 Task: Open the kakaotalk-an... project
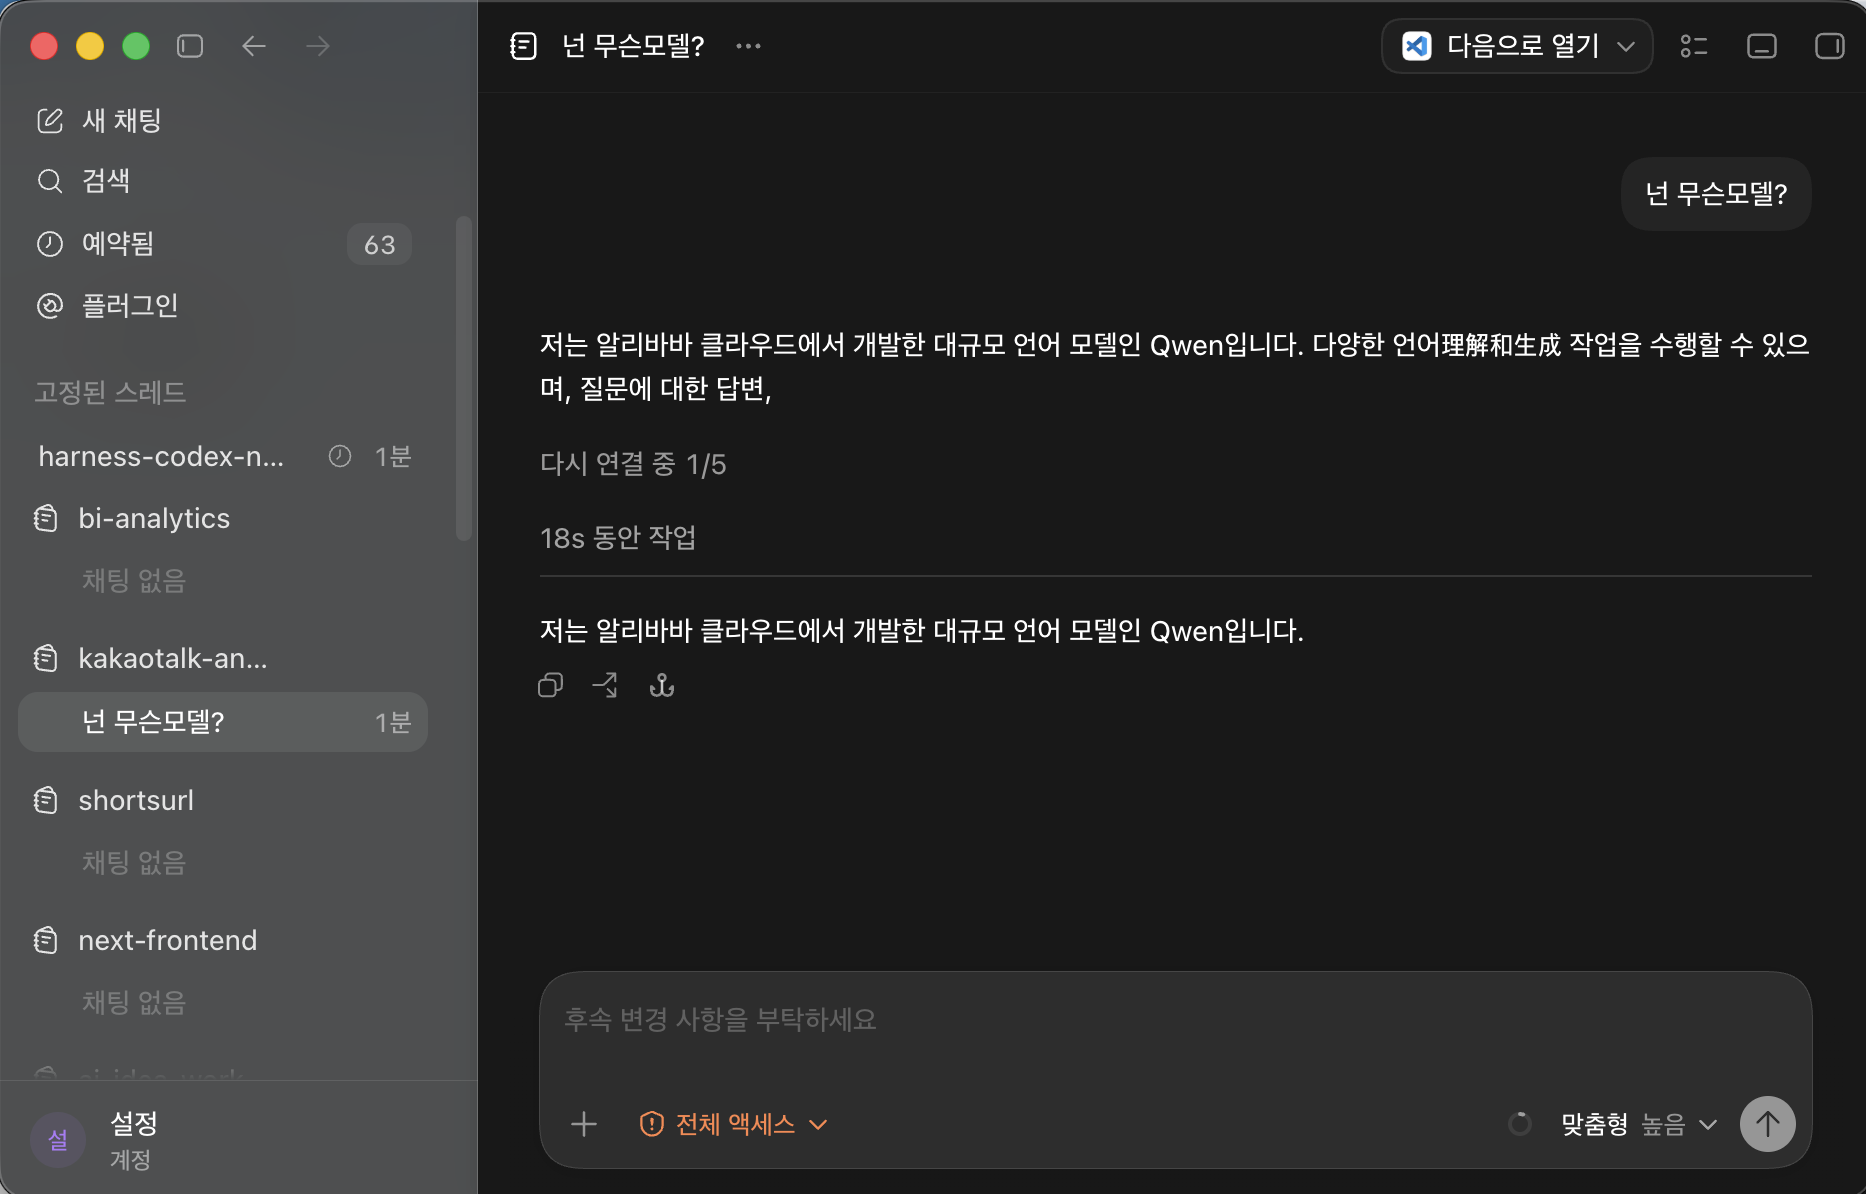click(224, 658)
